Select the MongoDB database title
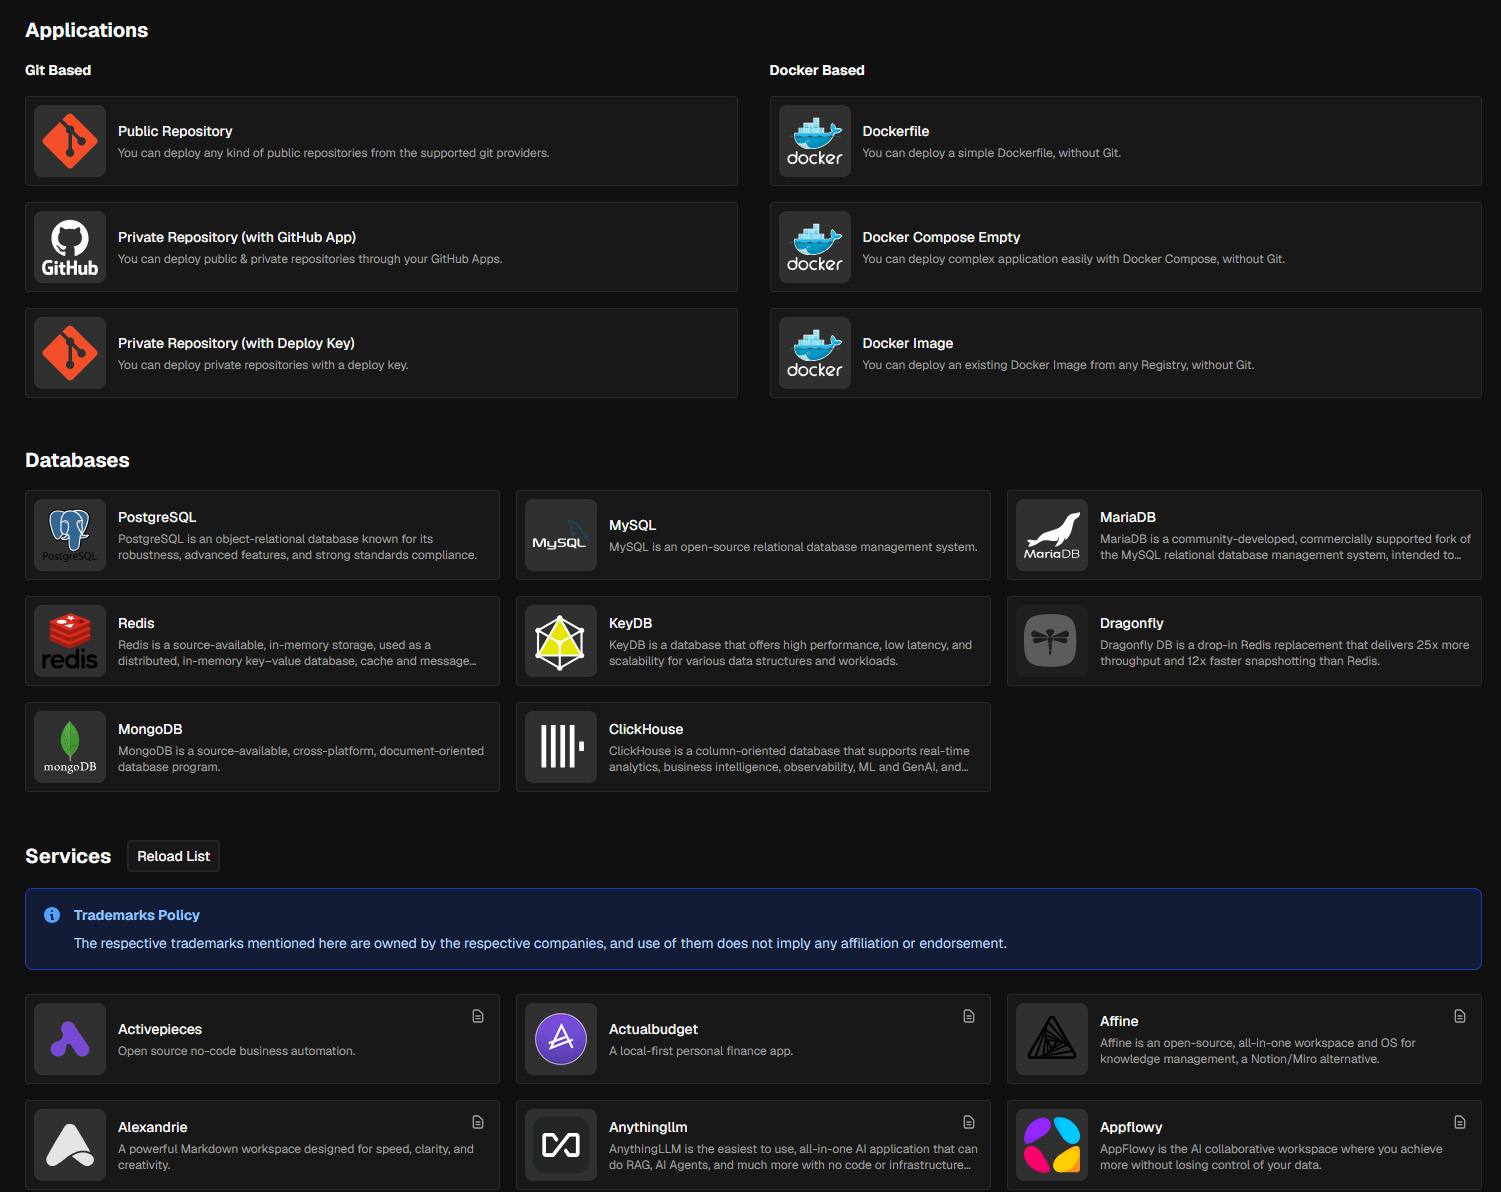Viewport: 1501px width, 1192px height. pyautogui.click(x=150, y=729)
